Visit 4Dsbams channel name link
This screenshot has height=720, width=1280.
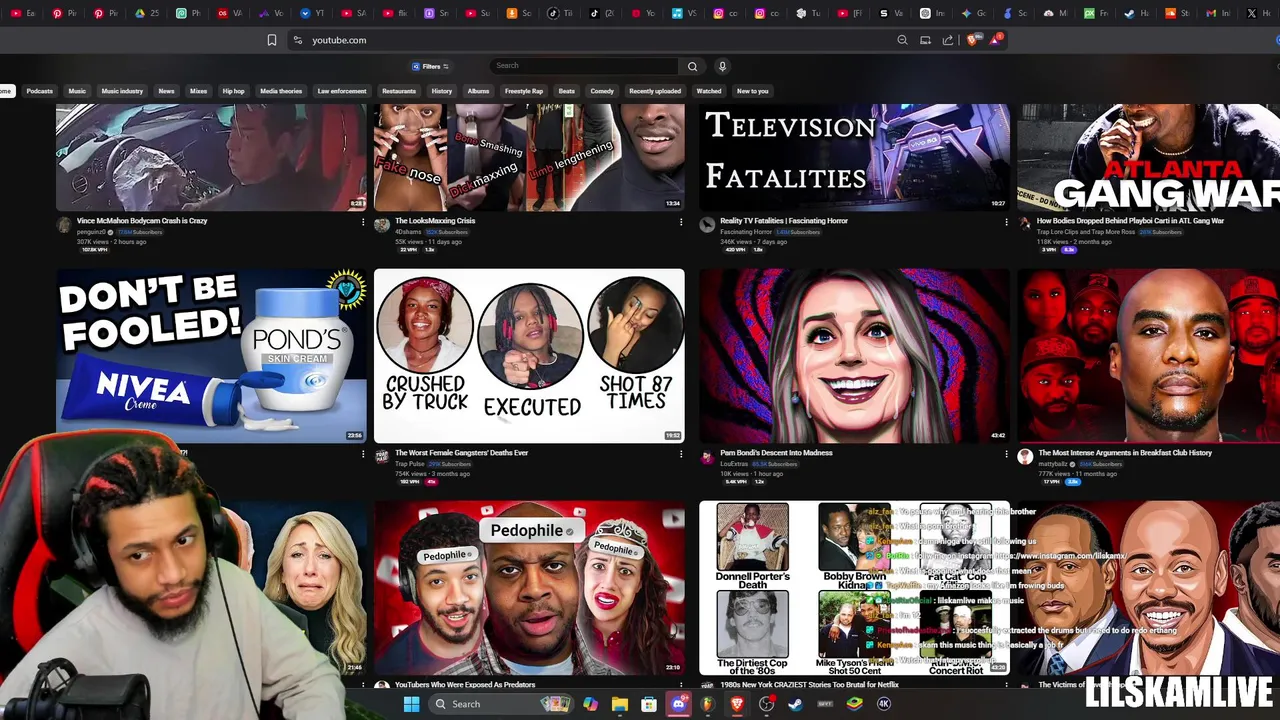click(408, 232)
